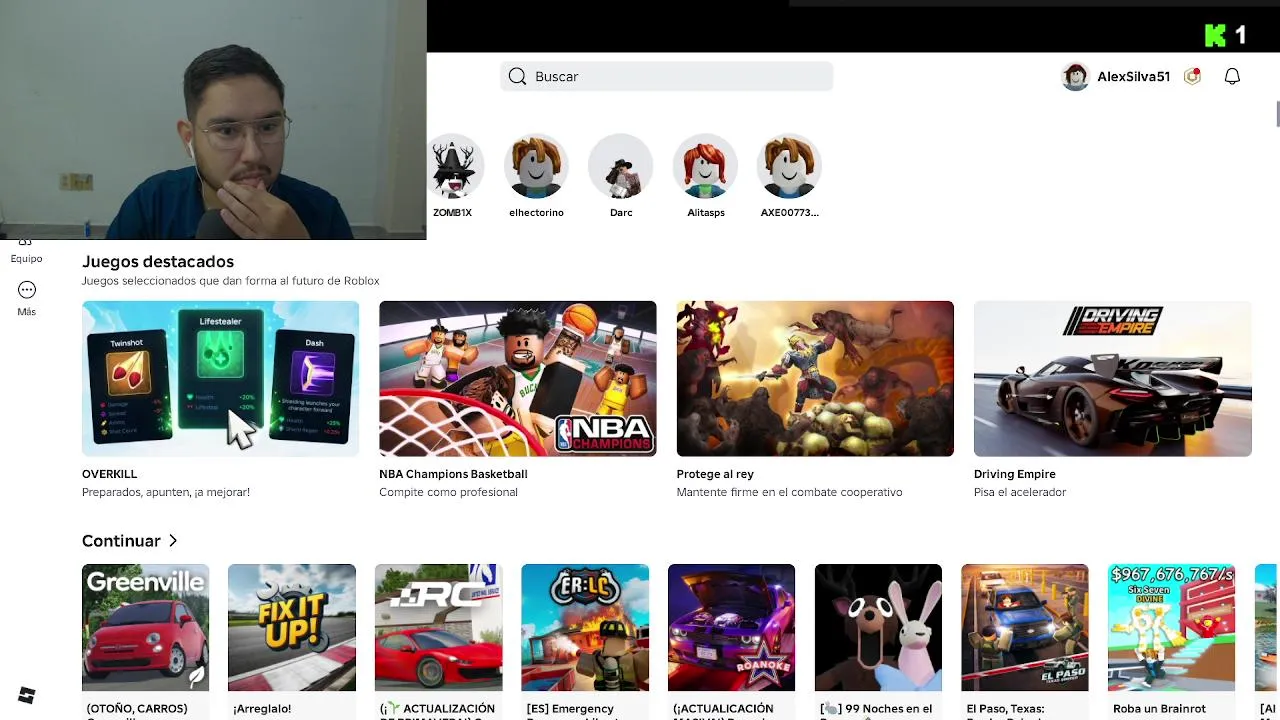Viewport: 1280px width, 720px height.
Task: Open the Más sidebar menu icon
Action: click(x=27, y=290)
